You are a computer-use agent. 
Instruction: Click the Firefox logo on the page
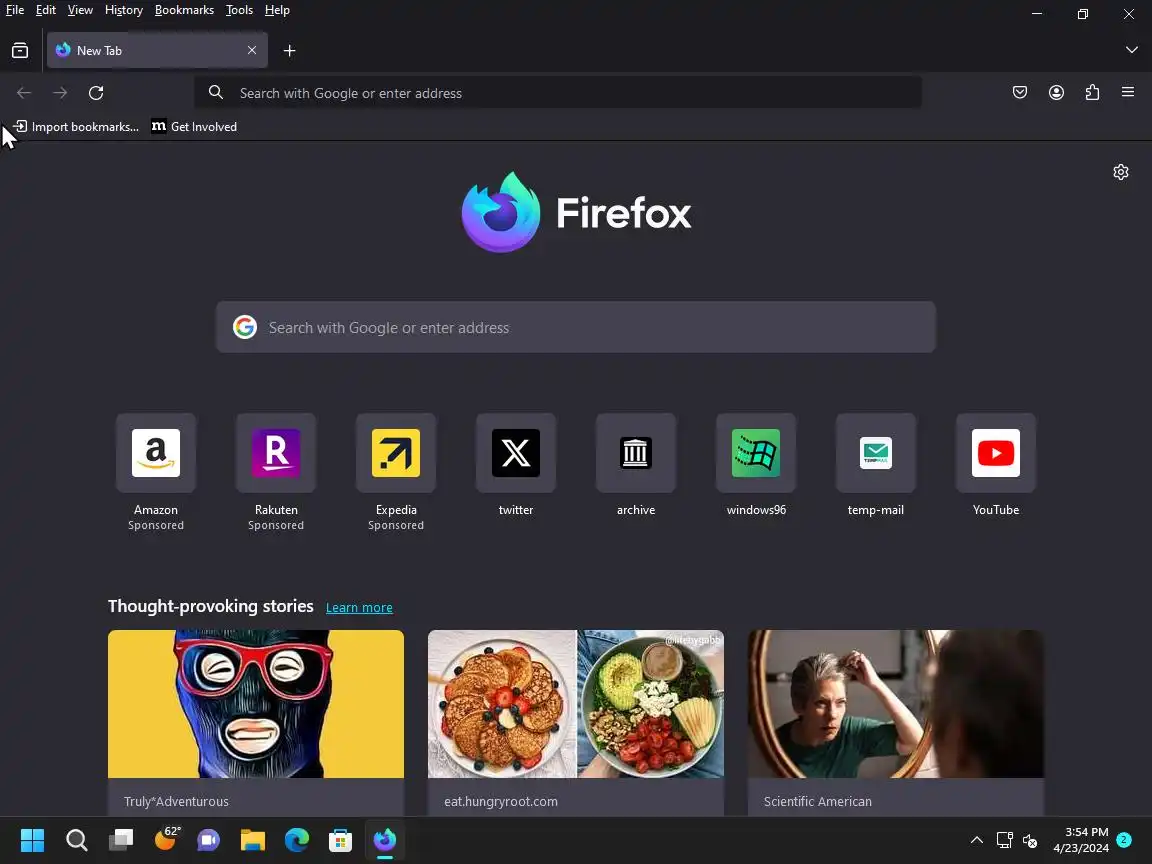pyautogui.click(x=576, y=212)
